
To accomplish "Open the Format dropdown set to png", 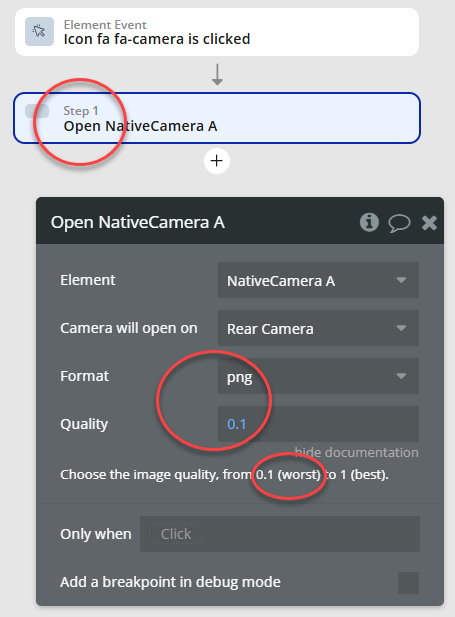I will (318, 376).
